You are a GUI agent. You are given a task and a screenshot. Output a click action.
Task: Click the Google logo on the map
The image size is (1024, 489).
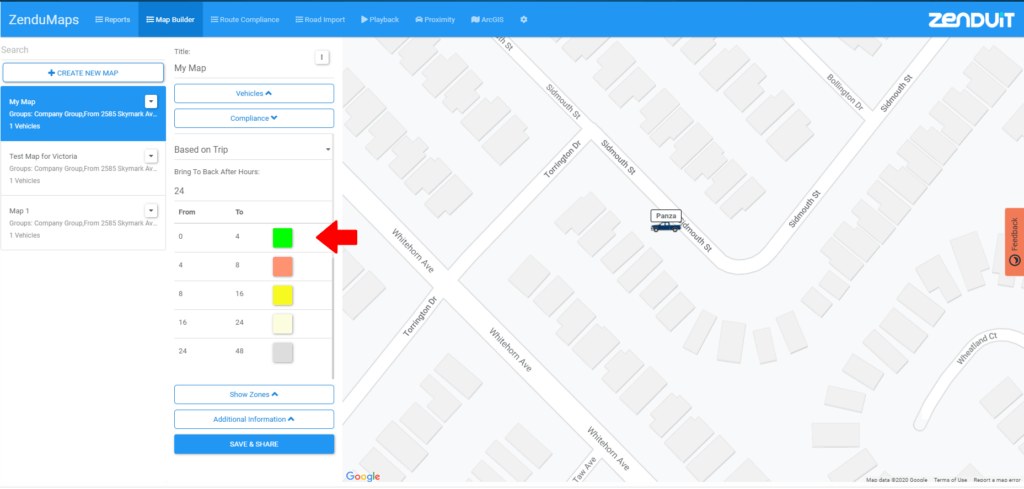(362, 477)
